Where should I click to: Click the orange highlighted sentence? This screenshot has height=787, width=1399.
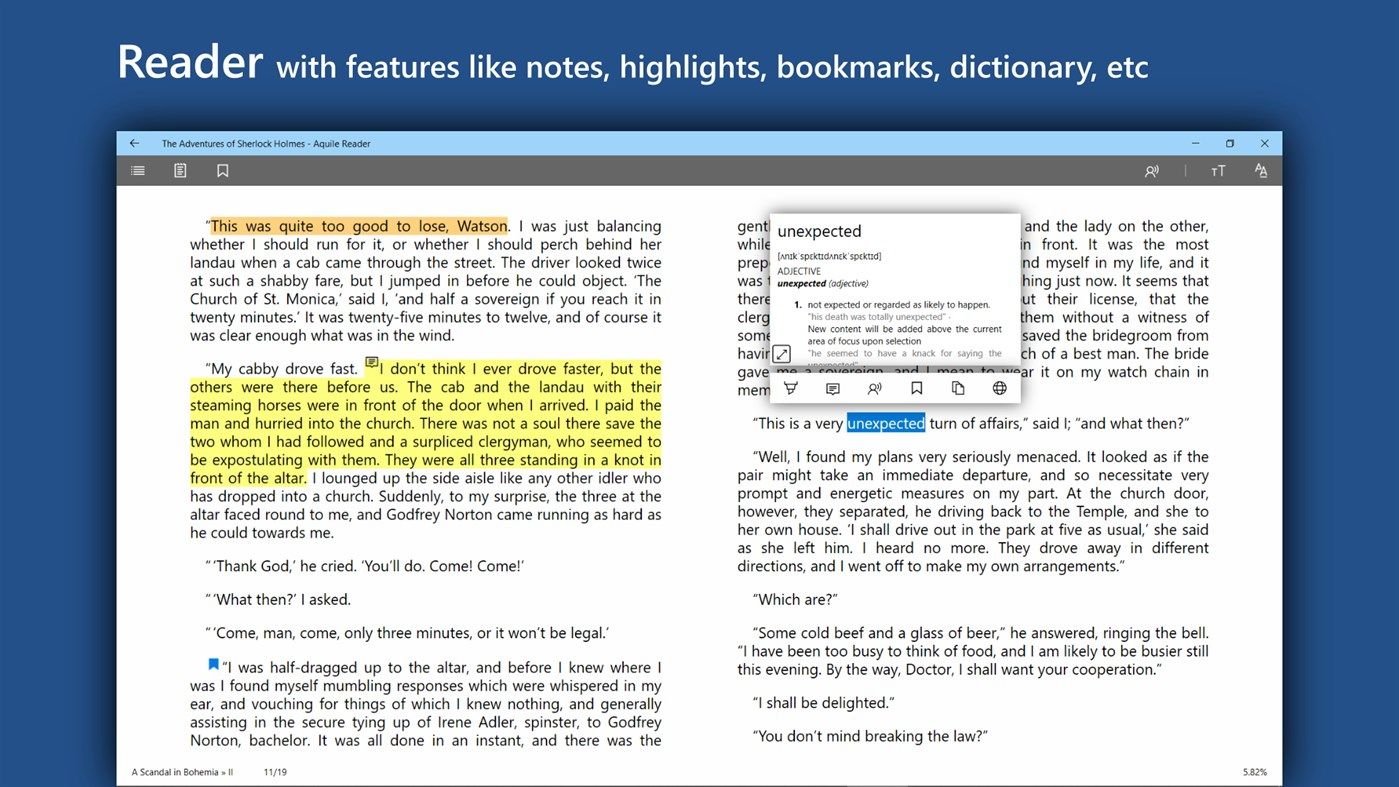(359, 226)
